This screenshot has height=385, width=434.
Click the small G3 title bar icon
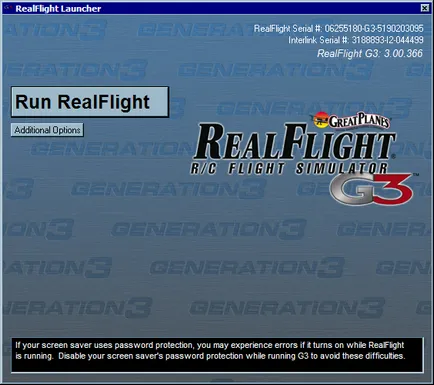click(8, 8)
